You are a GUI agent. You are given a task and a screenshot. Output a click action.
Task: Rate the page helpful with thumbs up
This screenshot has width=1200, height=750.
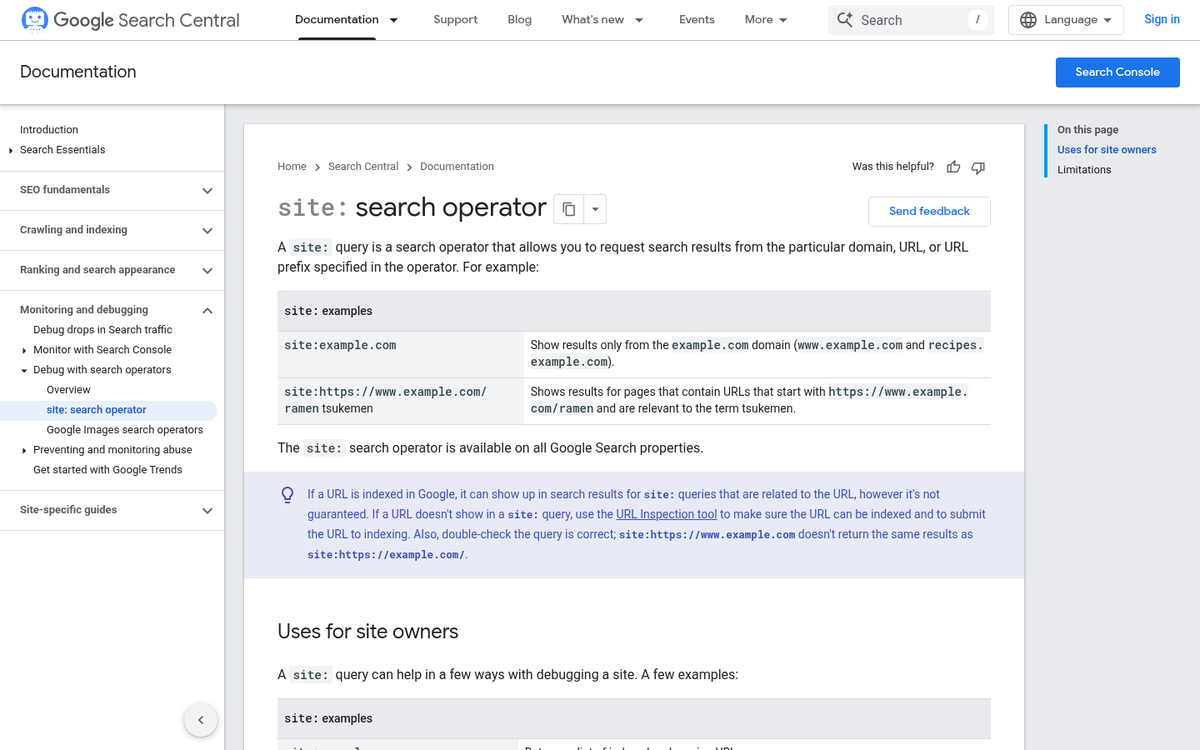point(953,167)
